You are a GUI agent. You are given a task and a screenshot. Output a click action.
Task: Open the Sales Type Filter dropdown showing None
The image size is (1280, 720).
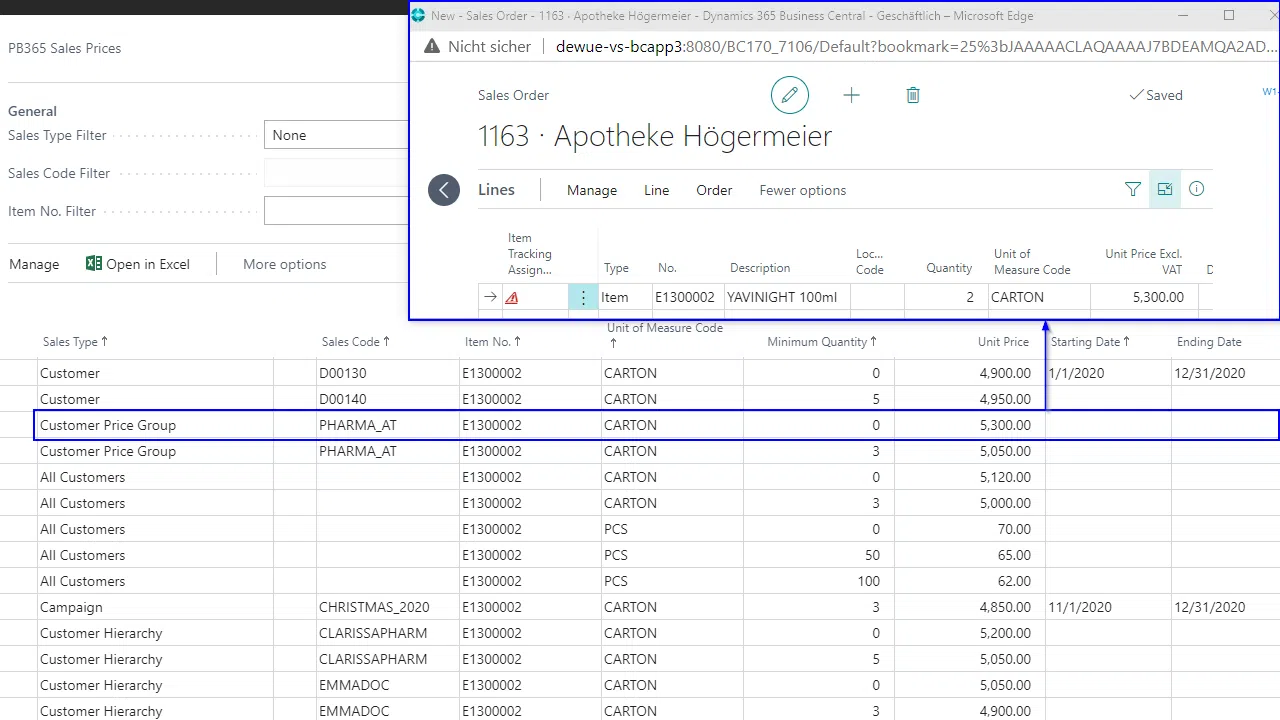click(336, 135)
